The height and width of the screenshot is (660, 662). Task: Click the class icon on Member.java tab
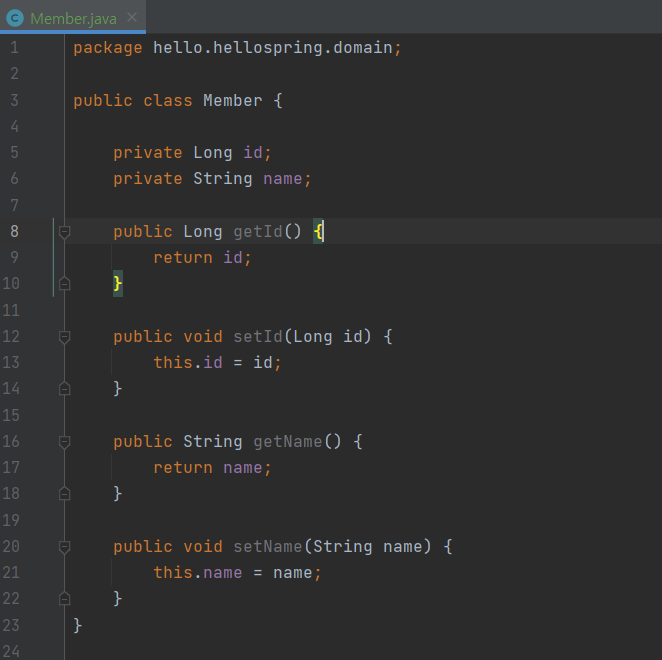[x=15, y=18]
